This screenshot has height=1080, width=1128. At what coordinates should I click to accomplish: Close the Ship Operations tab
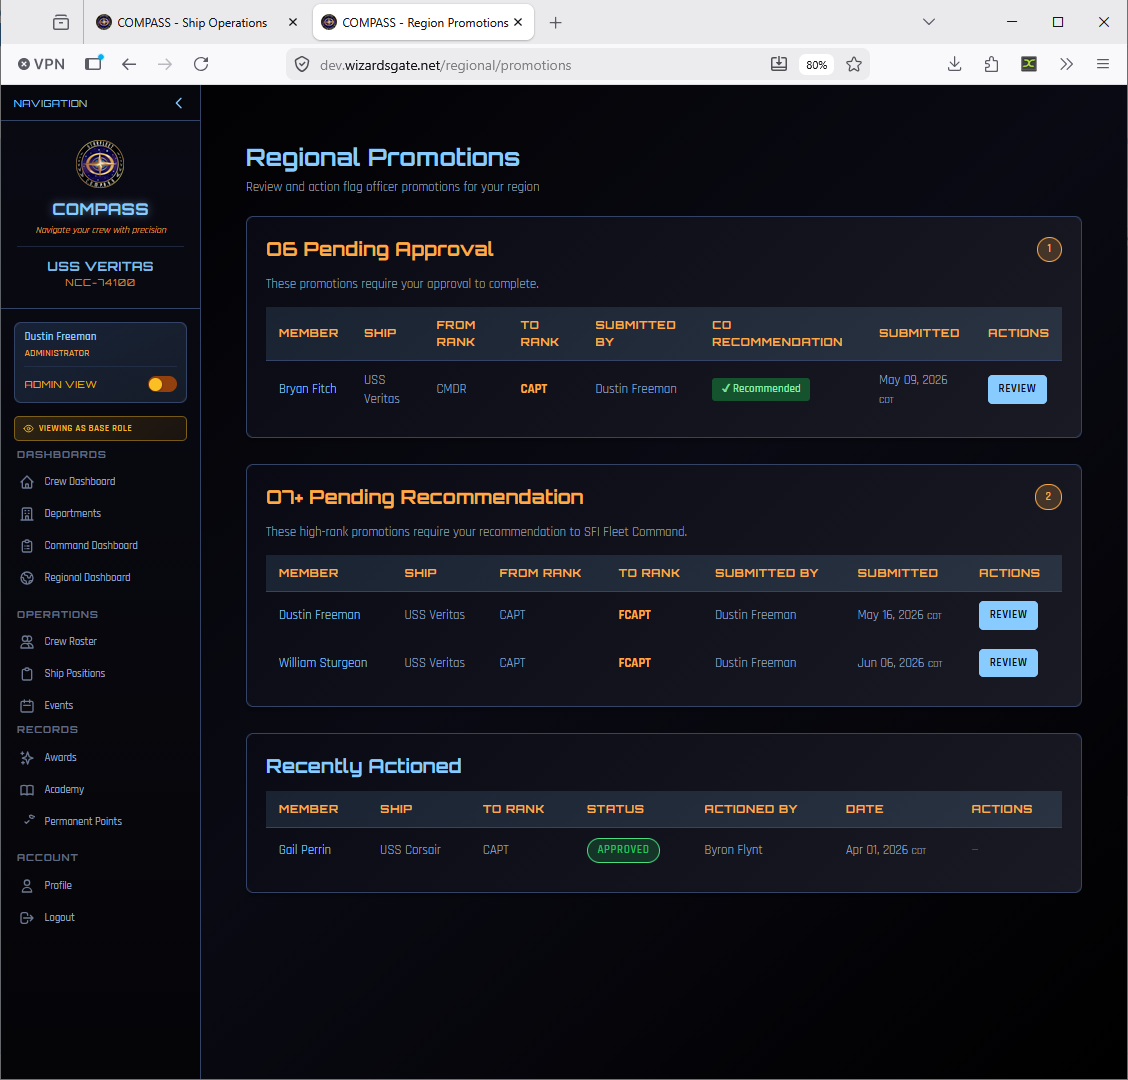point(293,22)
